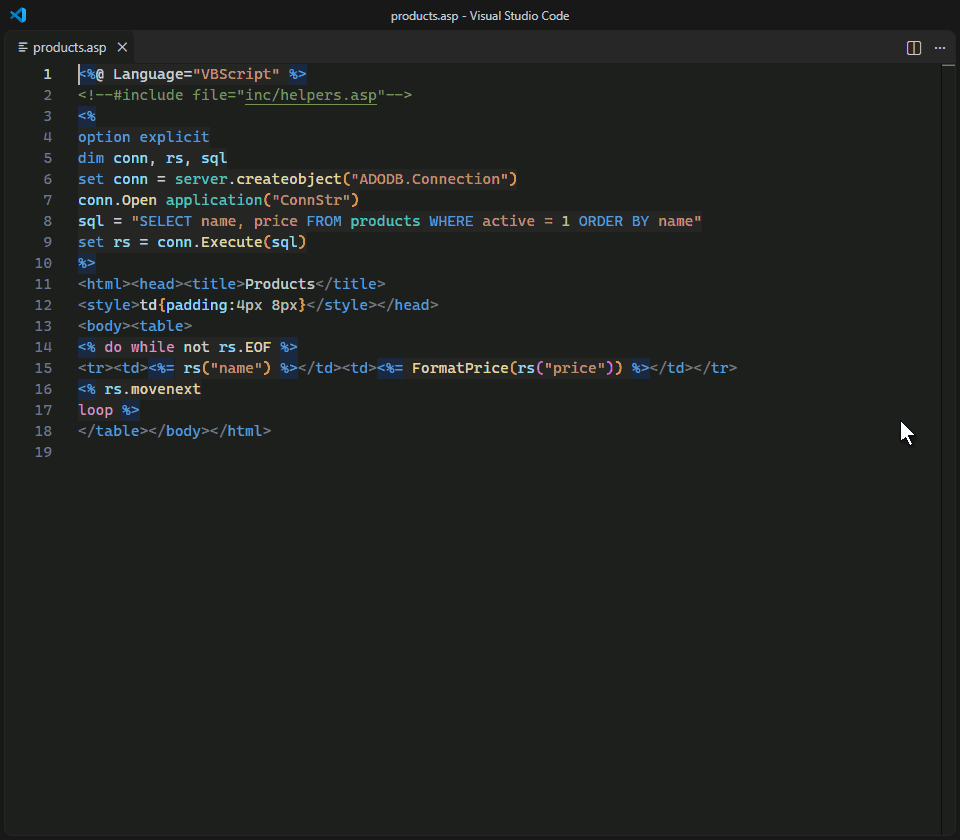Click the "ConnStr" string on line 7

311,200
